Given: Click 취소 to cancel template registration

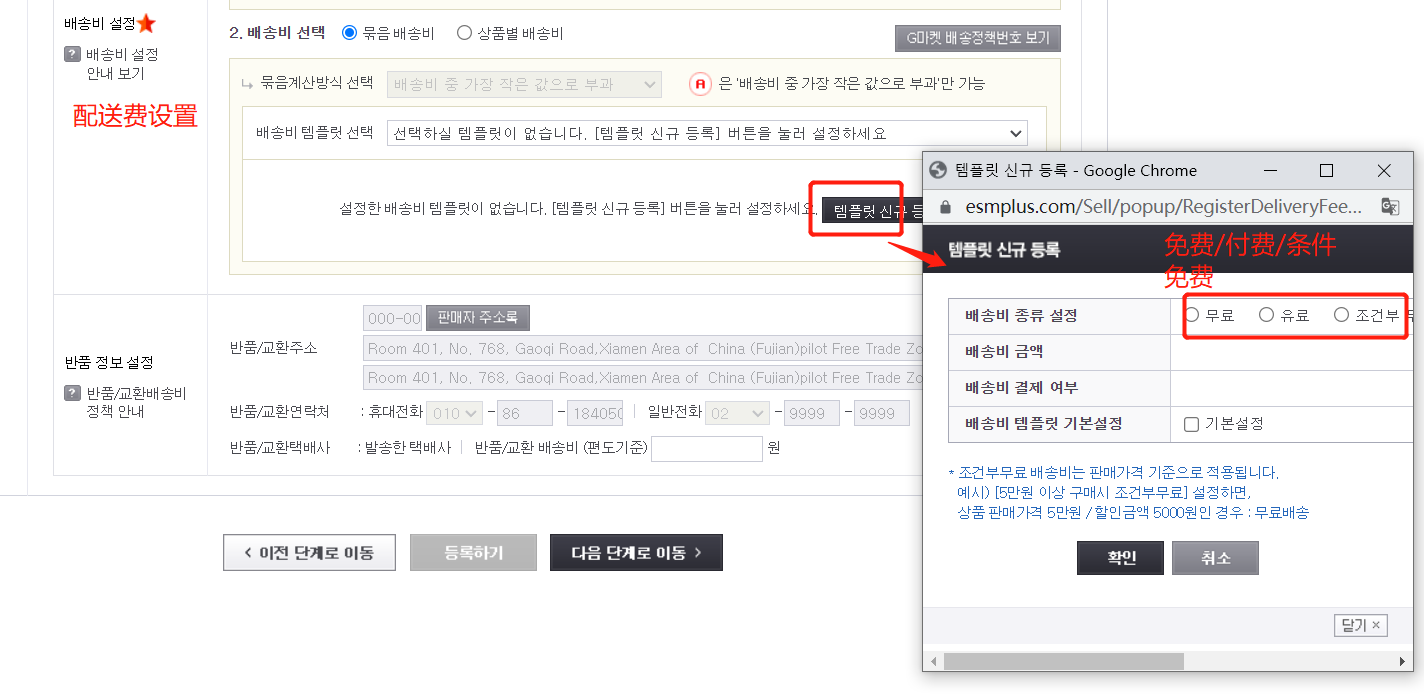Looking at the screenshot, I should pyautogui.click(x=1215, y=558).
